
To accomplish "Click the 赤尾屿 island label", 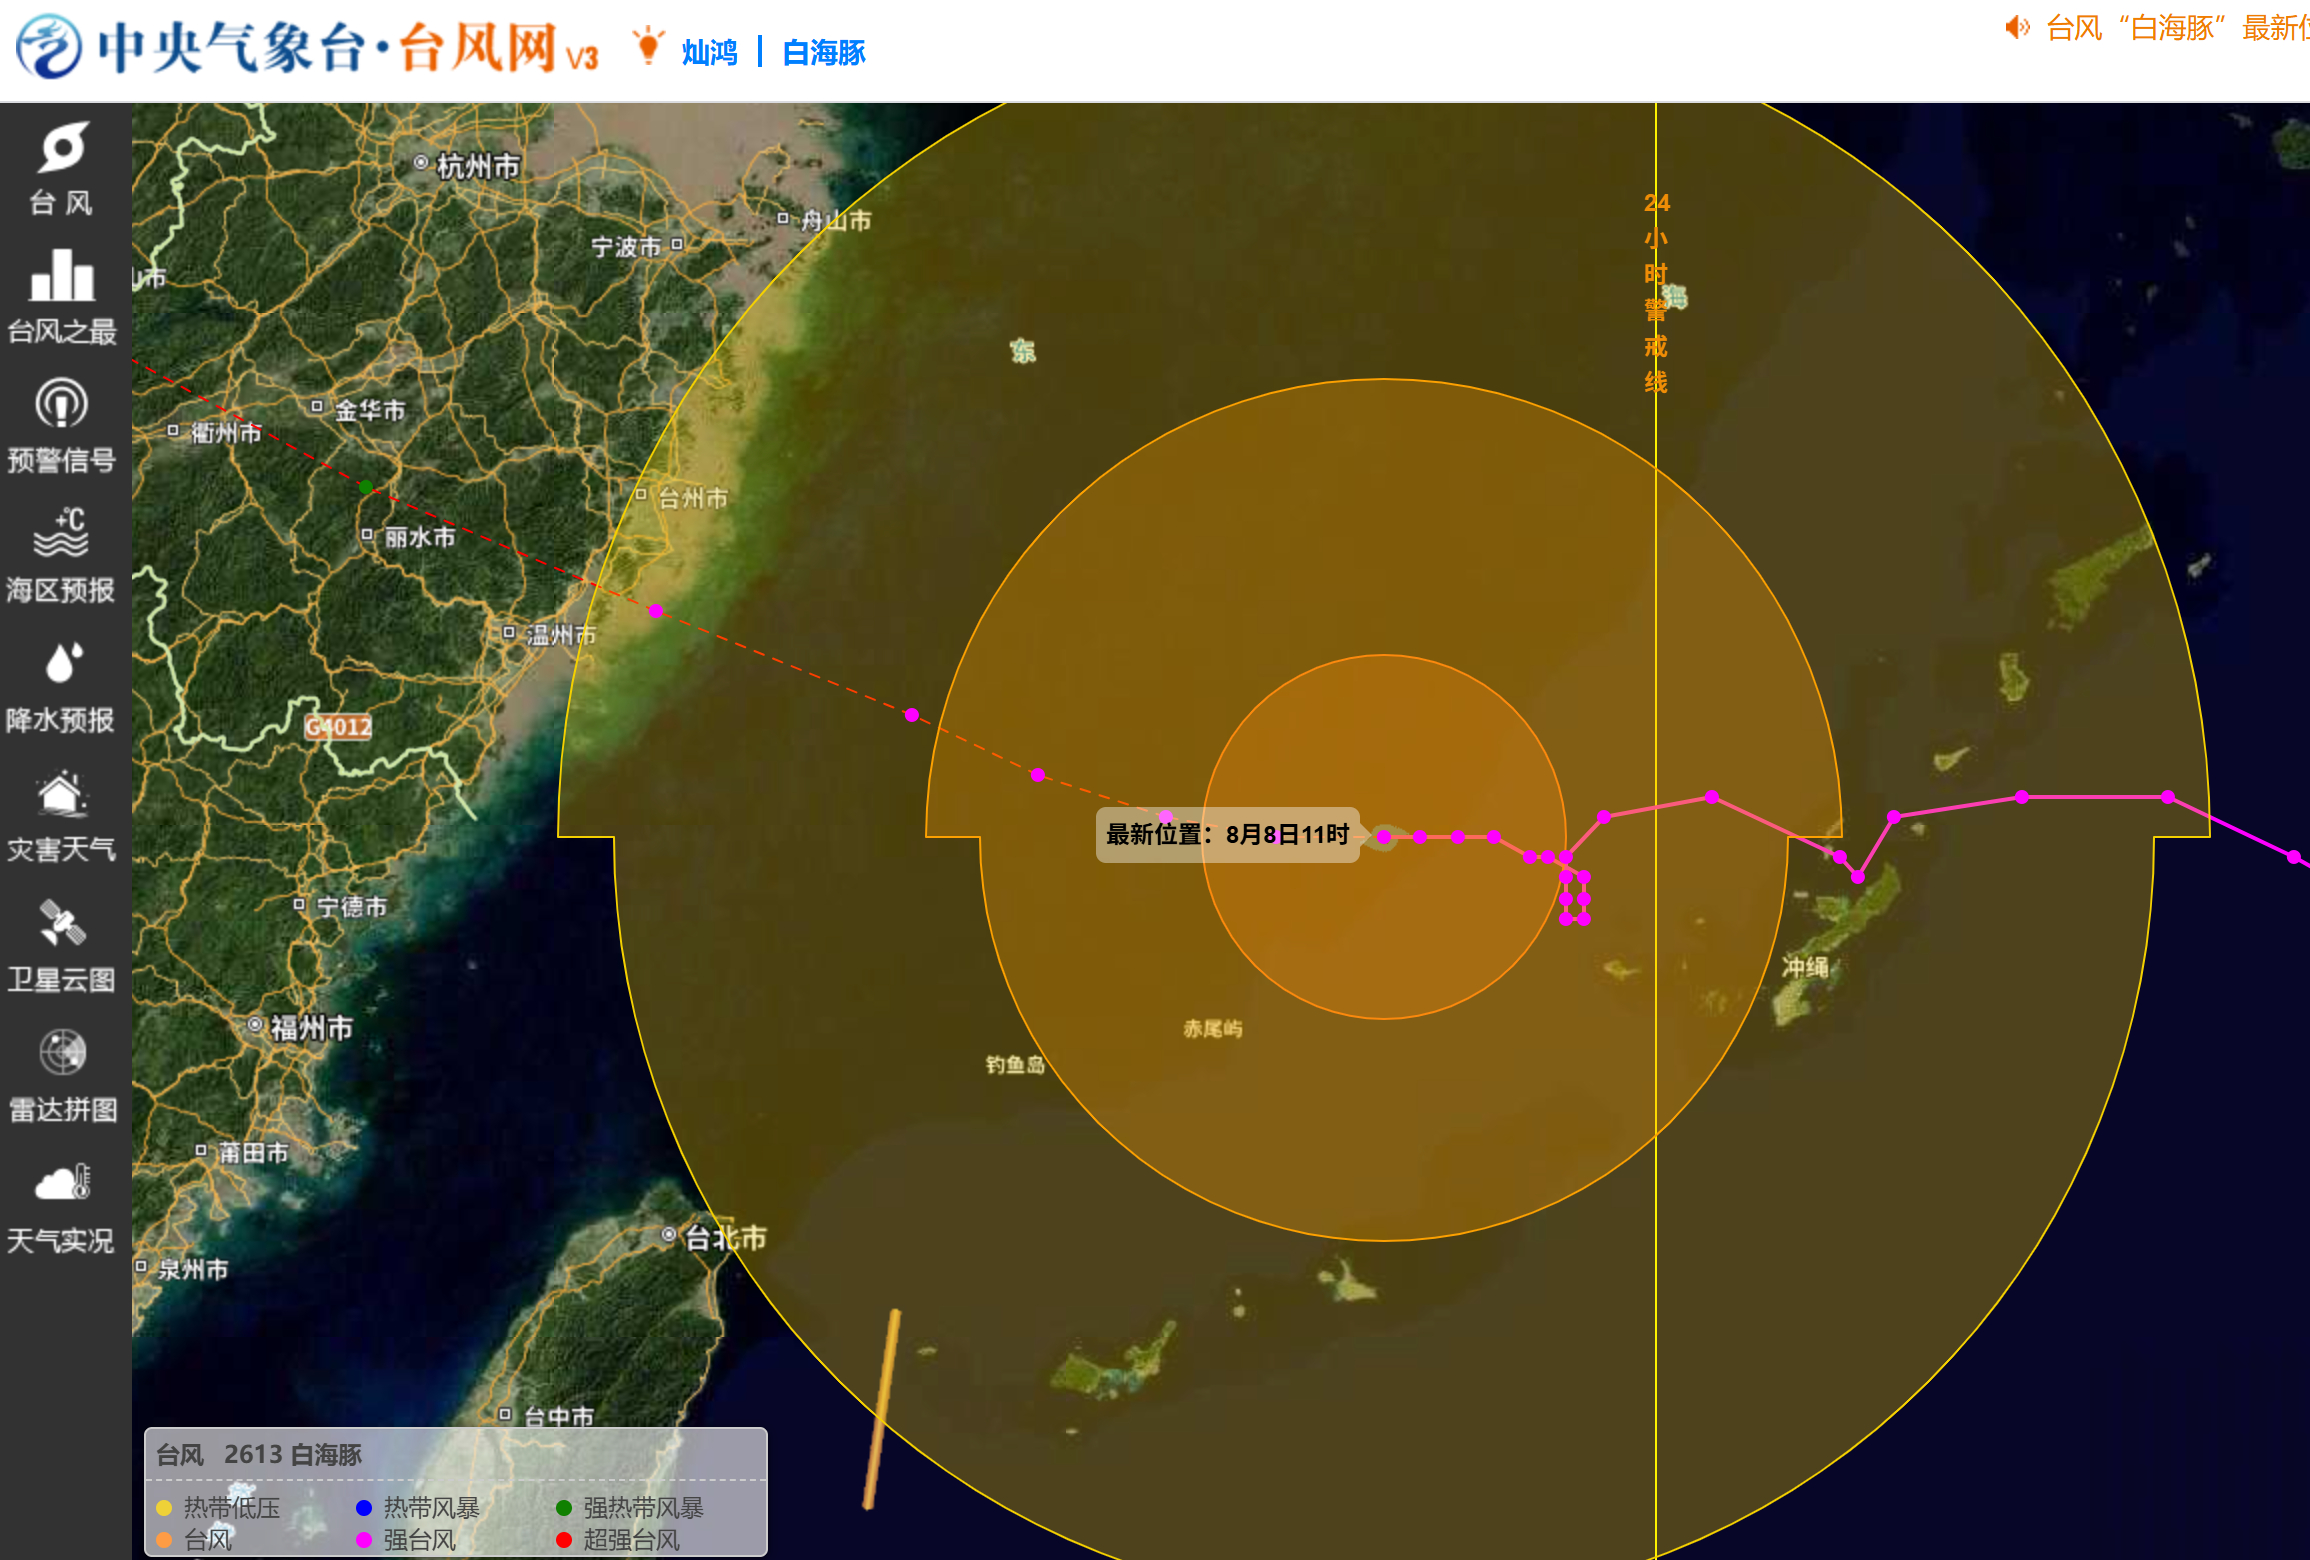I will pos(1213,1029).
